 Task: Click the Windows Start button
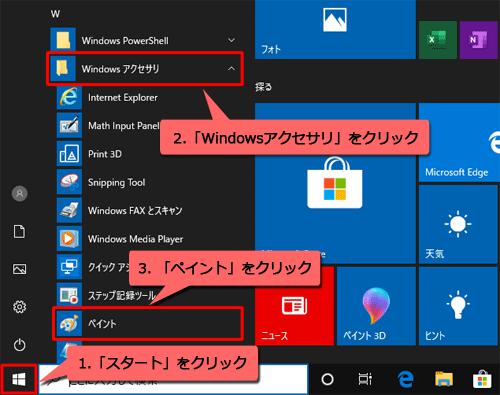[x=19, y=380]
